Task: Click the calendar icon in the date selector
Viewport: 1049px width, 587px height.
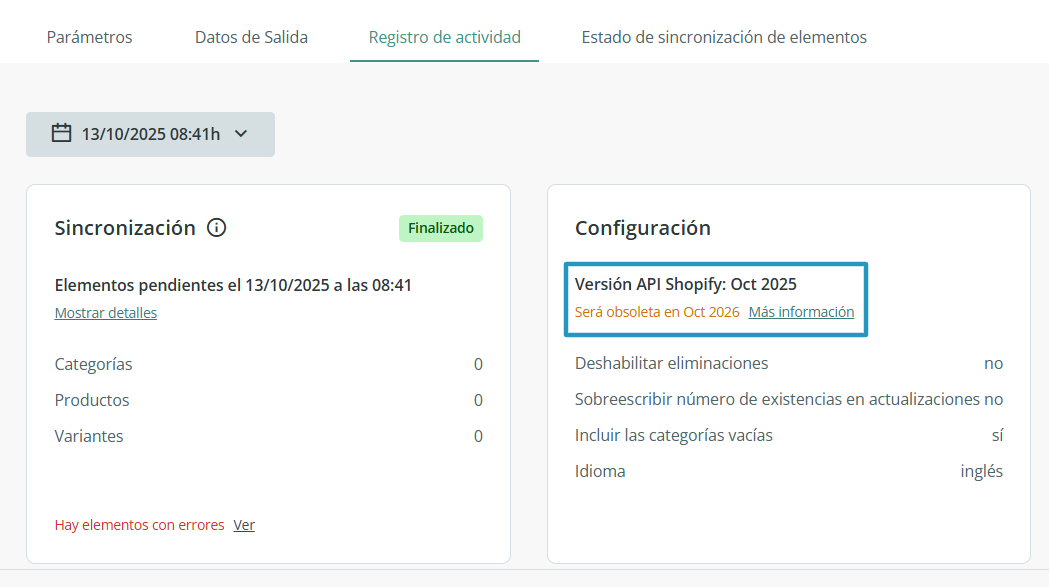Action: 61,133
